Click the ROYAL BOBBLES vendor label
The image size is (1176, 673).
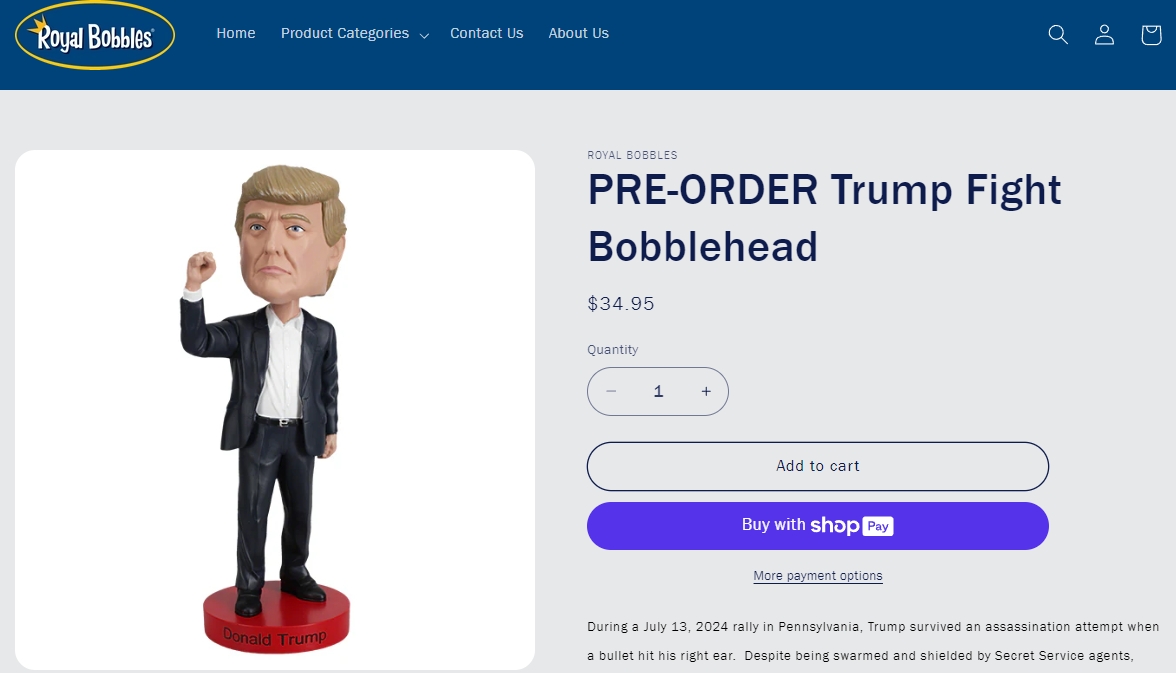[x=632, y=155]
